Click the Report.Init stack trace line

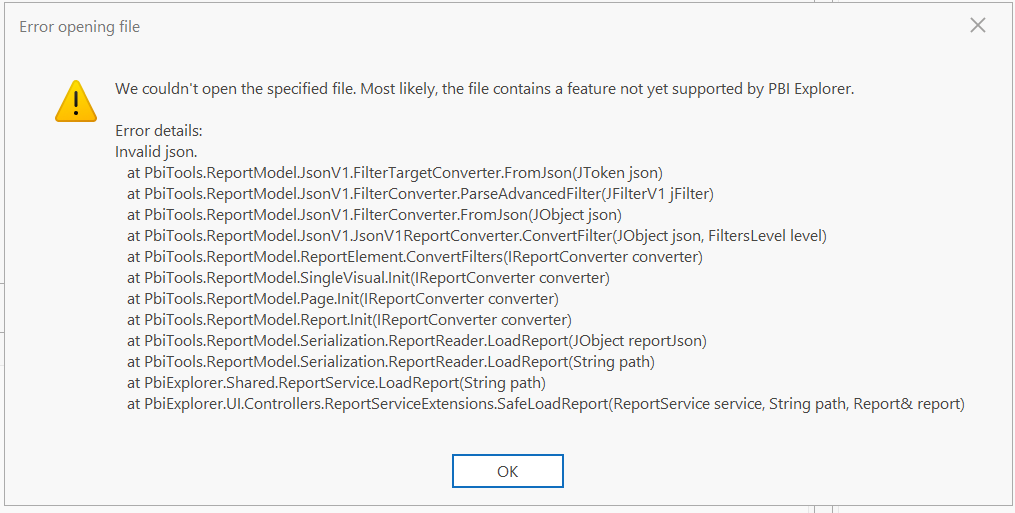click(349, 320)
